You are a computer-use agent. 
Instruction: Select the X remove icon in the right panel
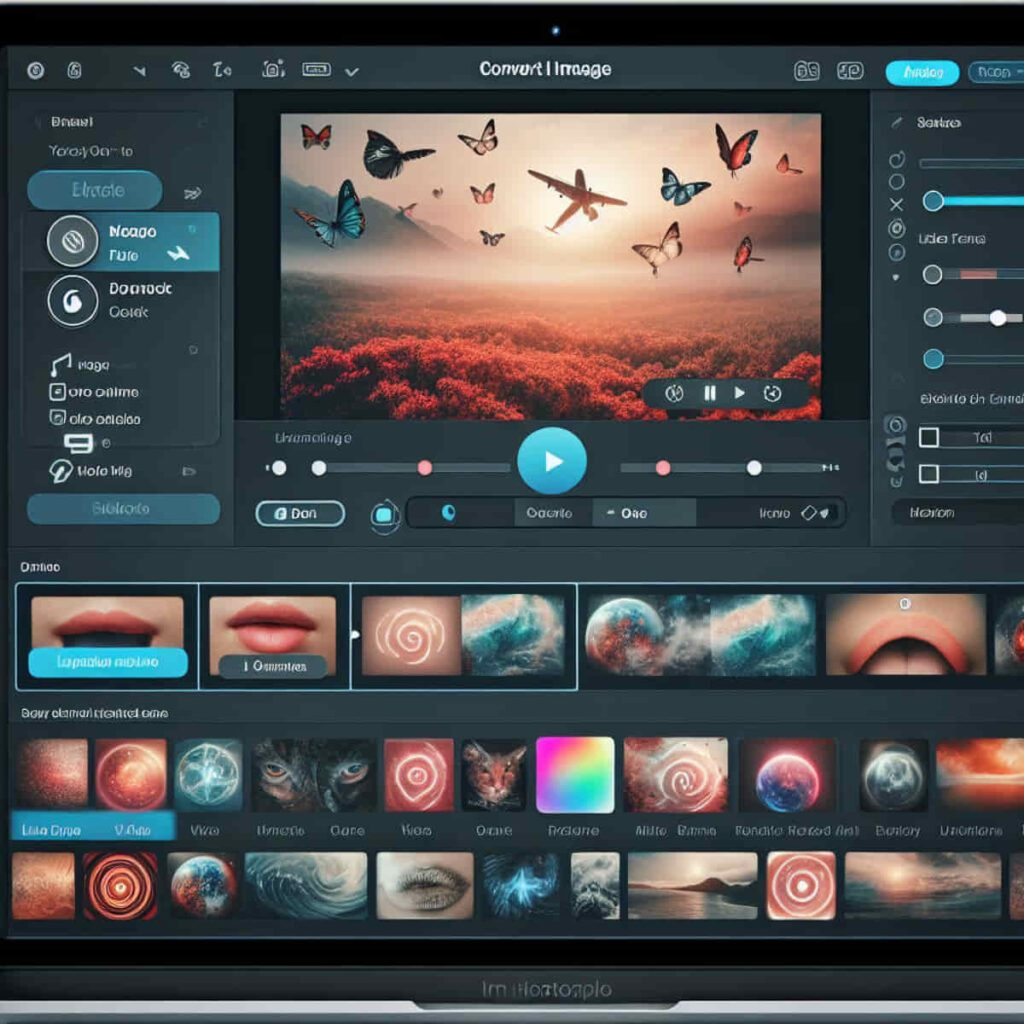896,202
